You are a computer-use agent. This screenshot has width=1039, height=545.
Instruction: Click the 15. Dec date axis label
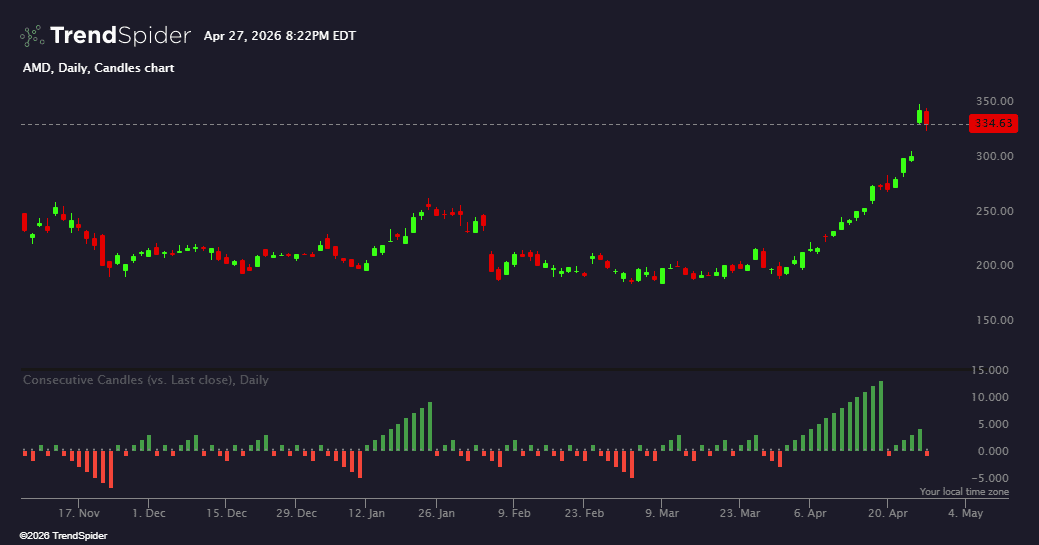tap(226, 513)
